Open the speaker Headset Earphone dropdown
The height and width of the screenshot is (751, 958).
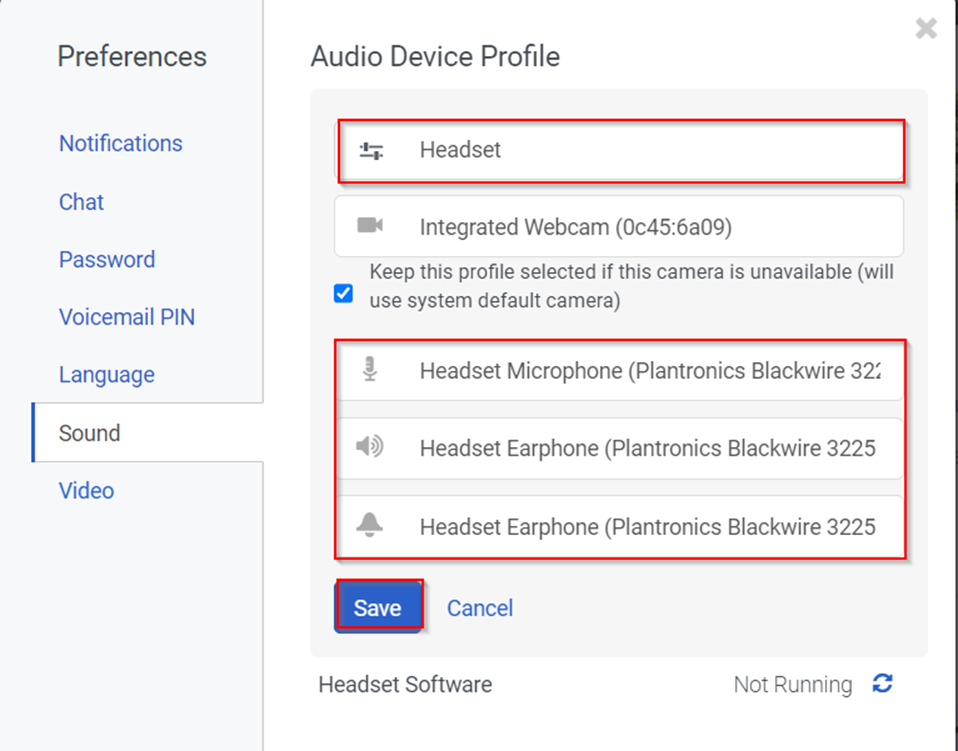(x=647, y=448)
